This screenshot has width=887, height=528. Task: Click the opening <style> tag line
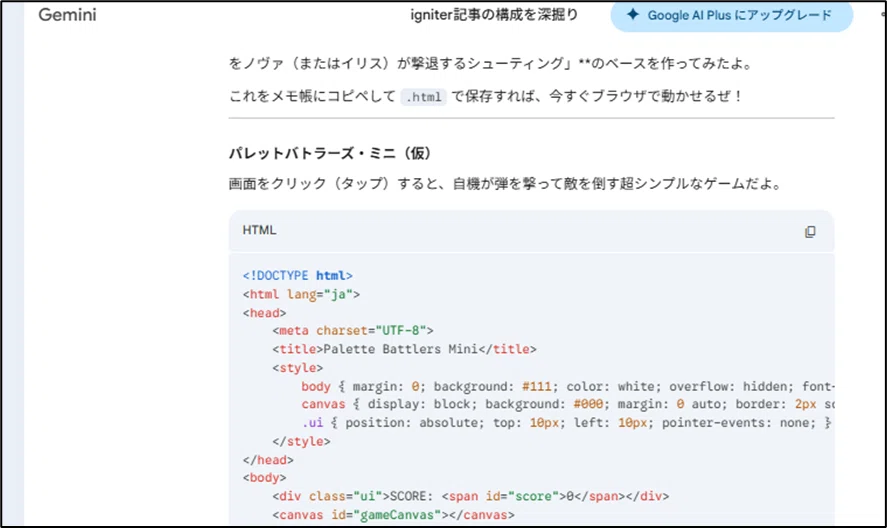298,368
